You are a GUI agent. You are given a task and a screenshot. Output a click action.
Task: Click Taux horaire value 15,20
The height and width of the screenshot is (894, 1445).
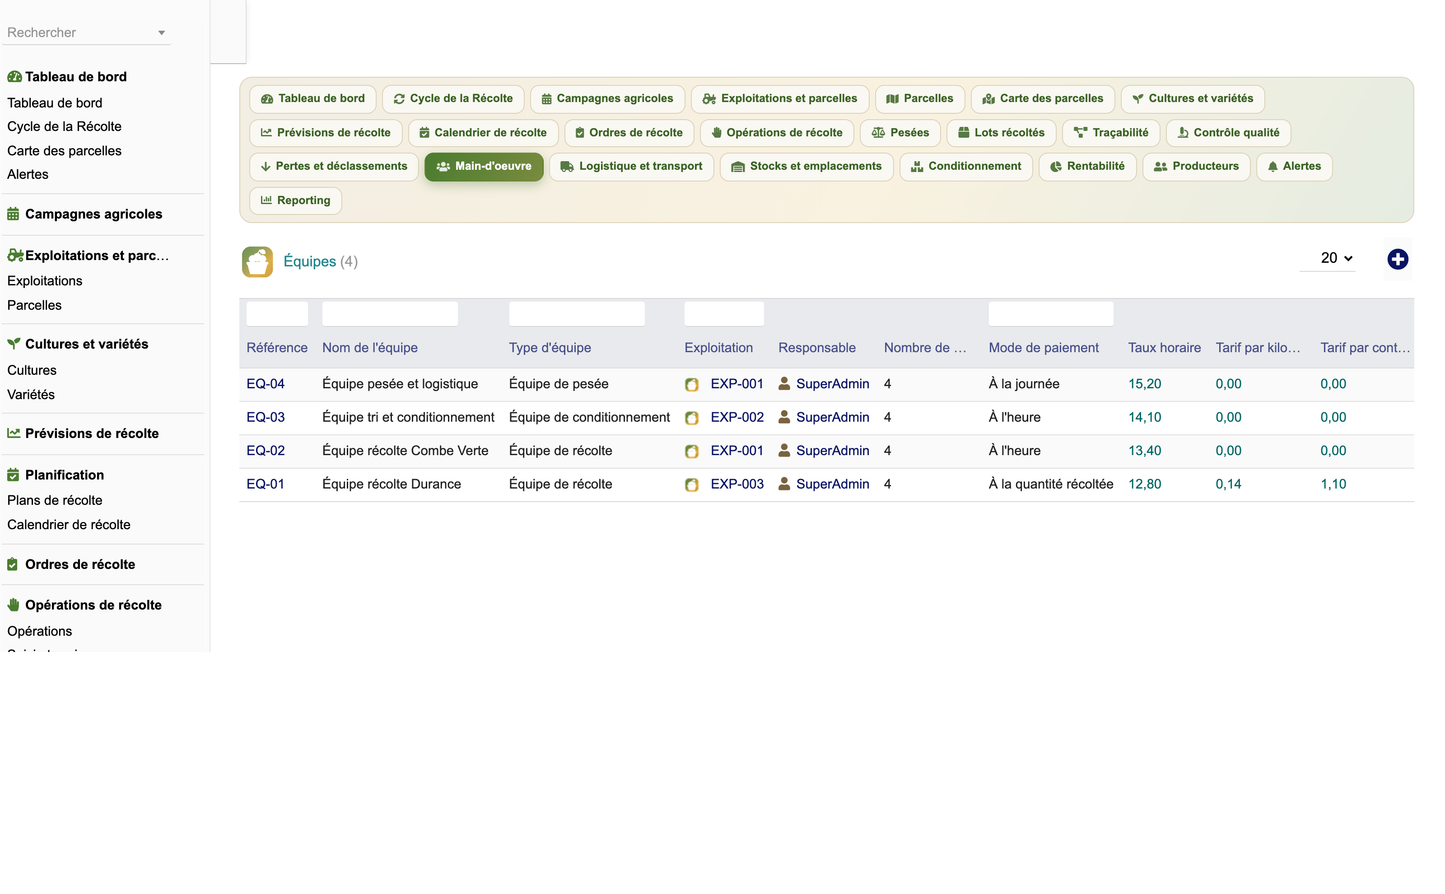click(x=1145, y=384)
